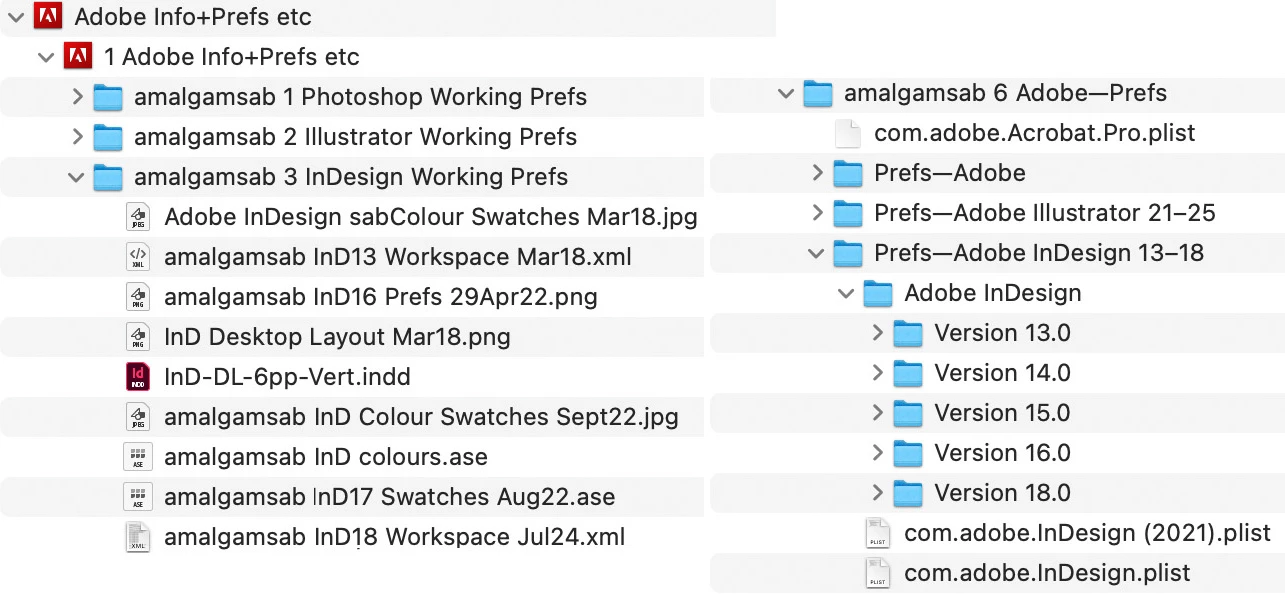Viewport: 1285px width, 594px height.
Task: Select file name amalgamsab InD Colour Swatches Sept22.jpg
Action: pyautogui.click(x=421, y=417)
